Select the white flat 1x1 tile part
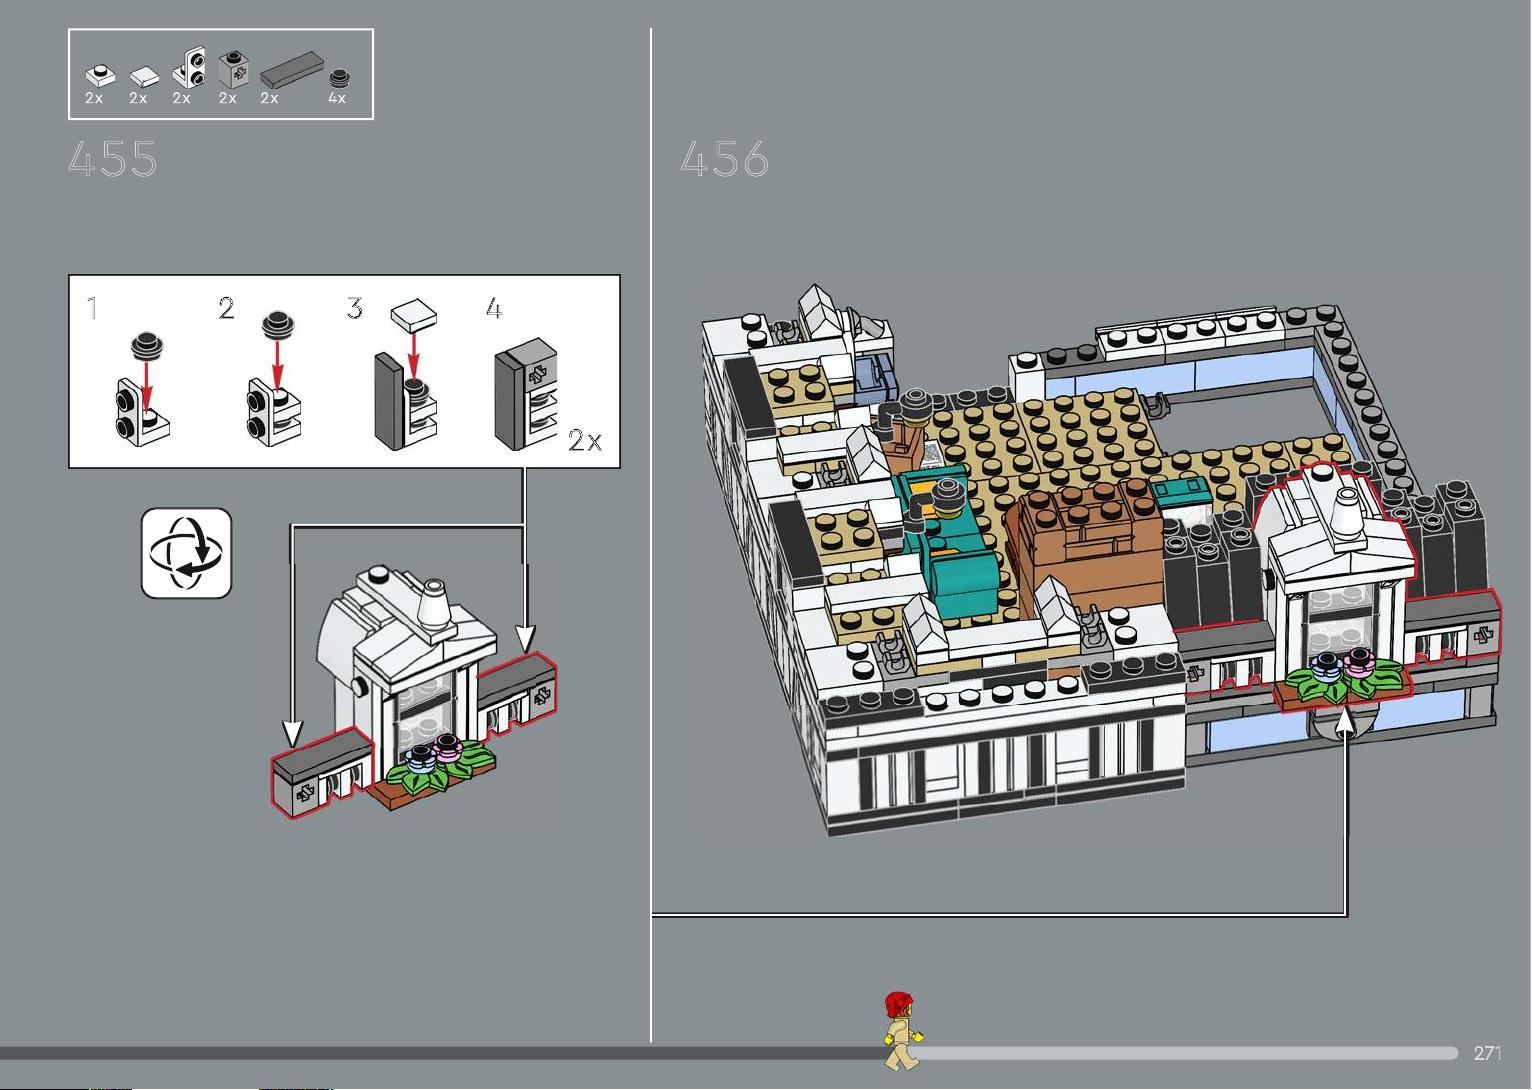The height and width of the screenshot is (1090, 1532). tap(143, 76)
